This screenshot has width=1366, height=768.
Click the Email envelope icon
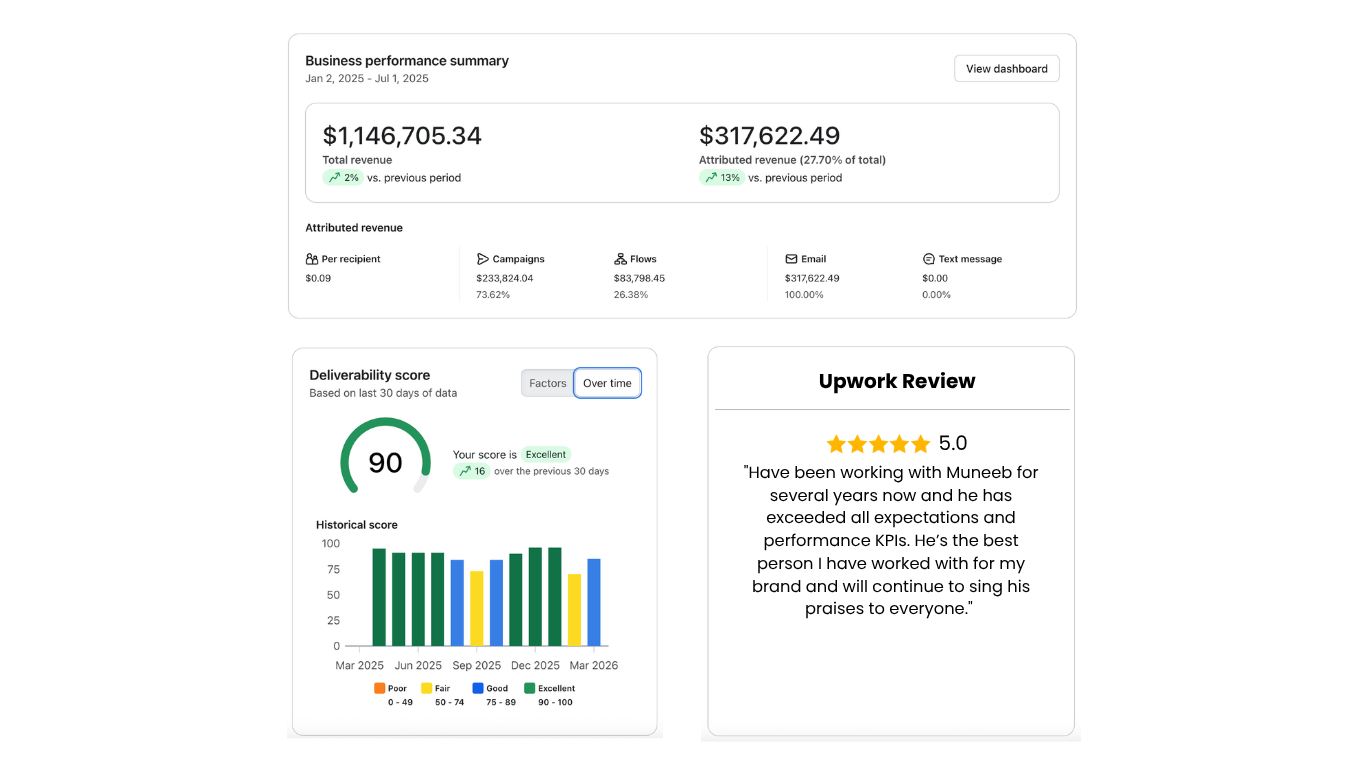pyautogui.click(x=791, y=259)
